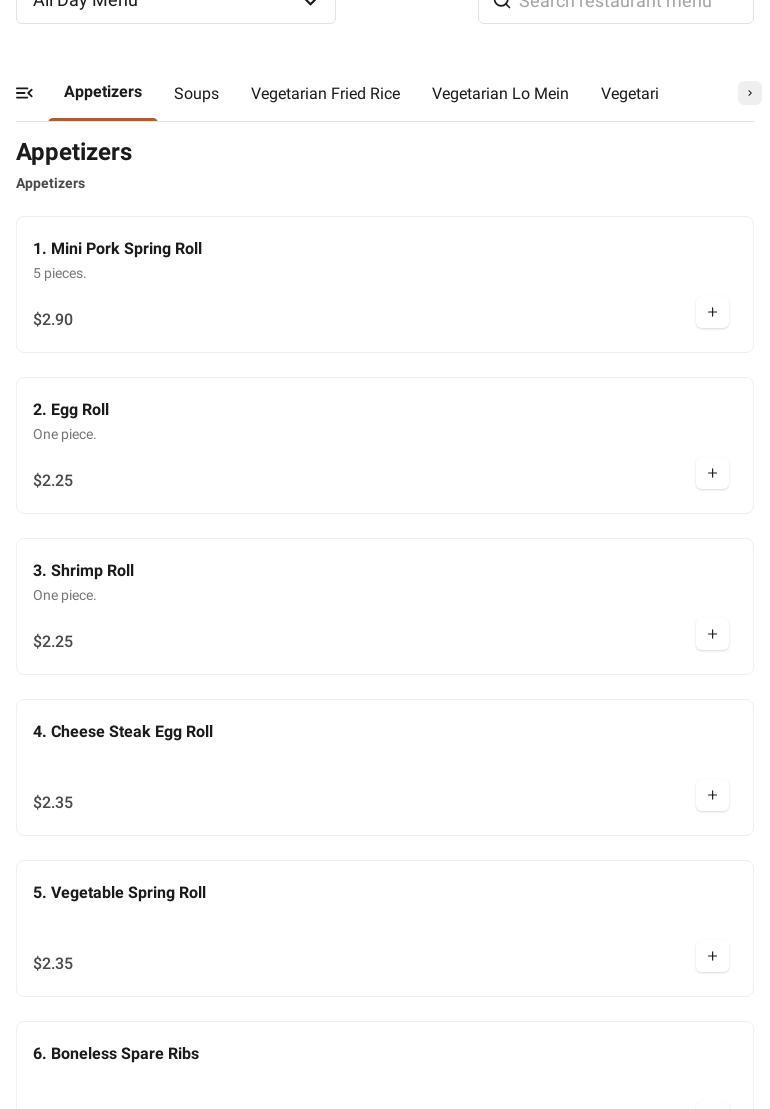The height and width of the screenshot is (1109, 770).
Task: Open the Vegetable Spring Roll item
Action: click(119, 893)
